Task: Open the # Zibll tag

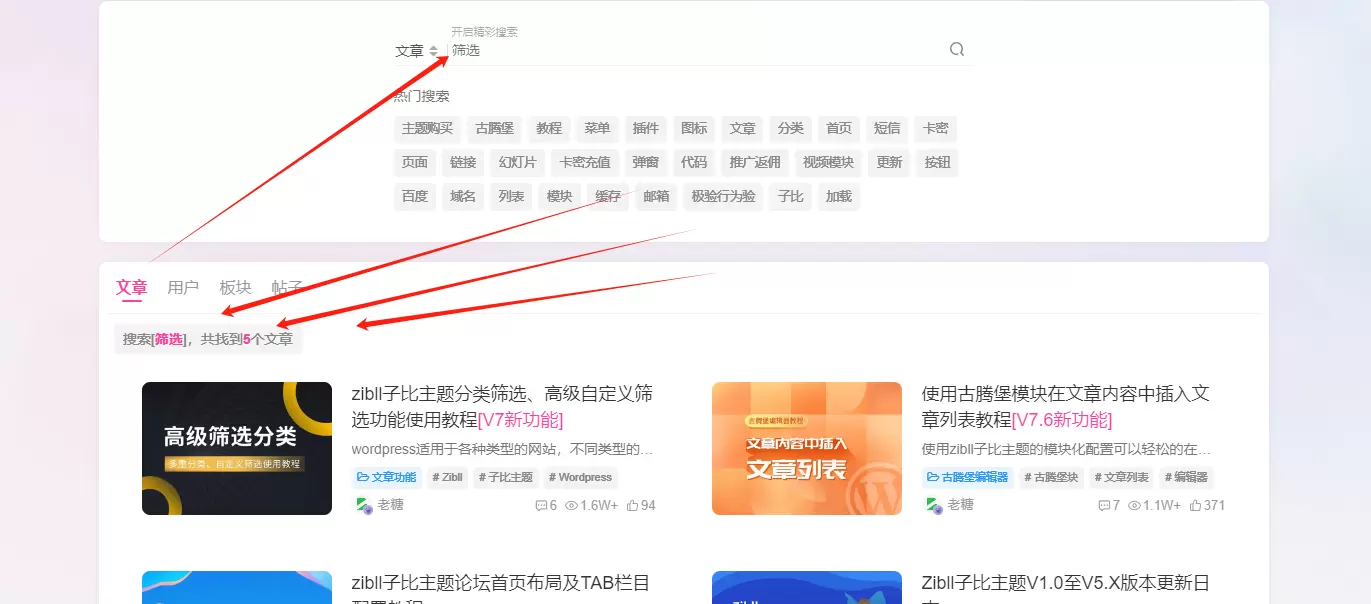Action: (x=448, y=478)
